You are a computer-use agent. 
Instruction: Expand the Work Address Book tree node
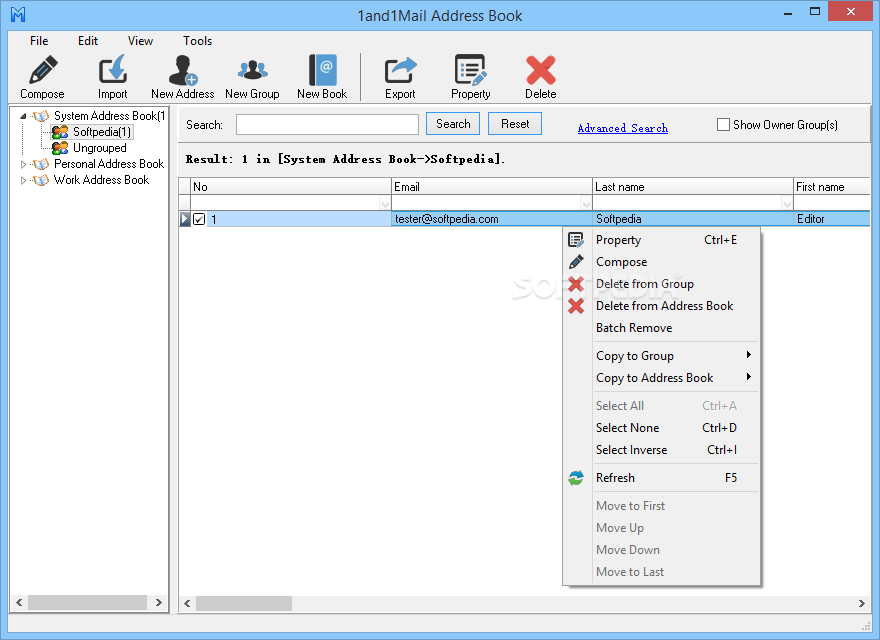tap(23, 181)
